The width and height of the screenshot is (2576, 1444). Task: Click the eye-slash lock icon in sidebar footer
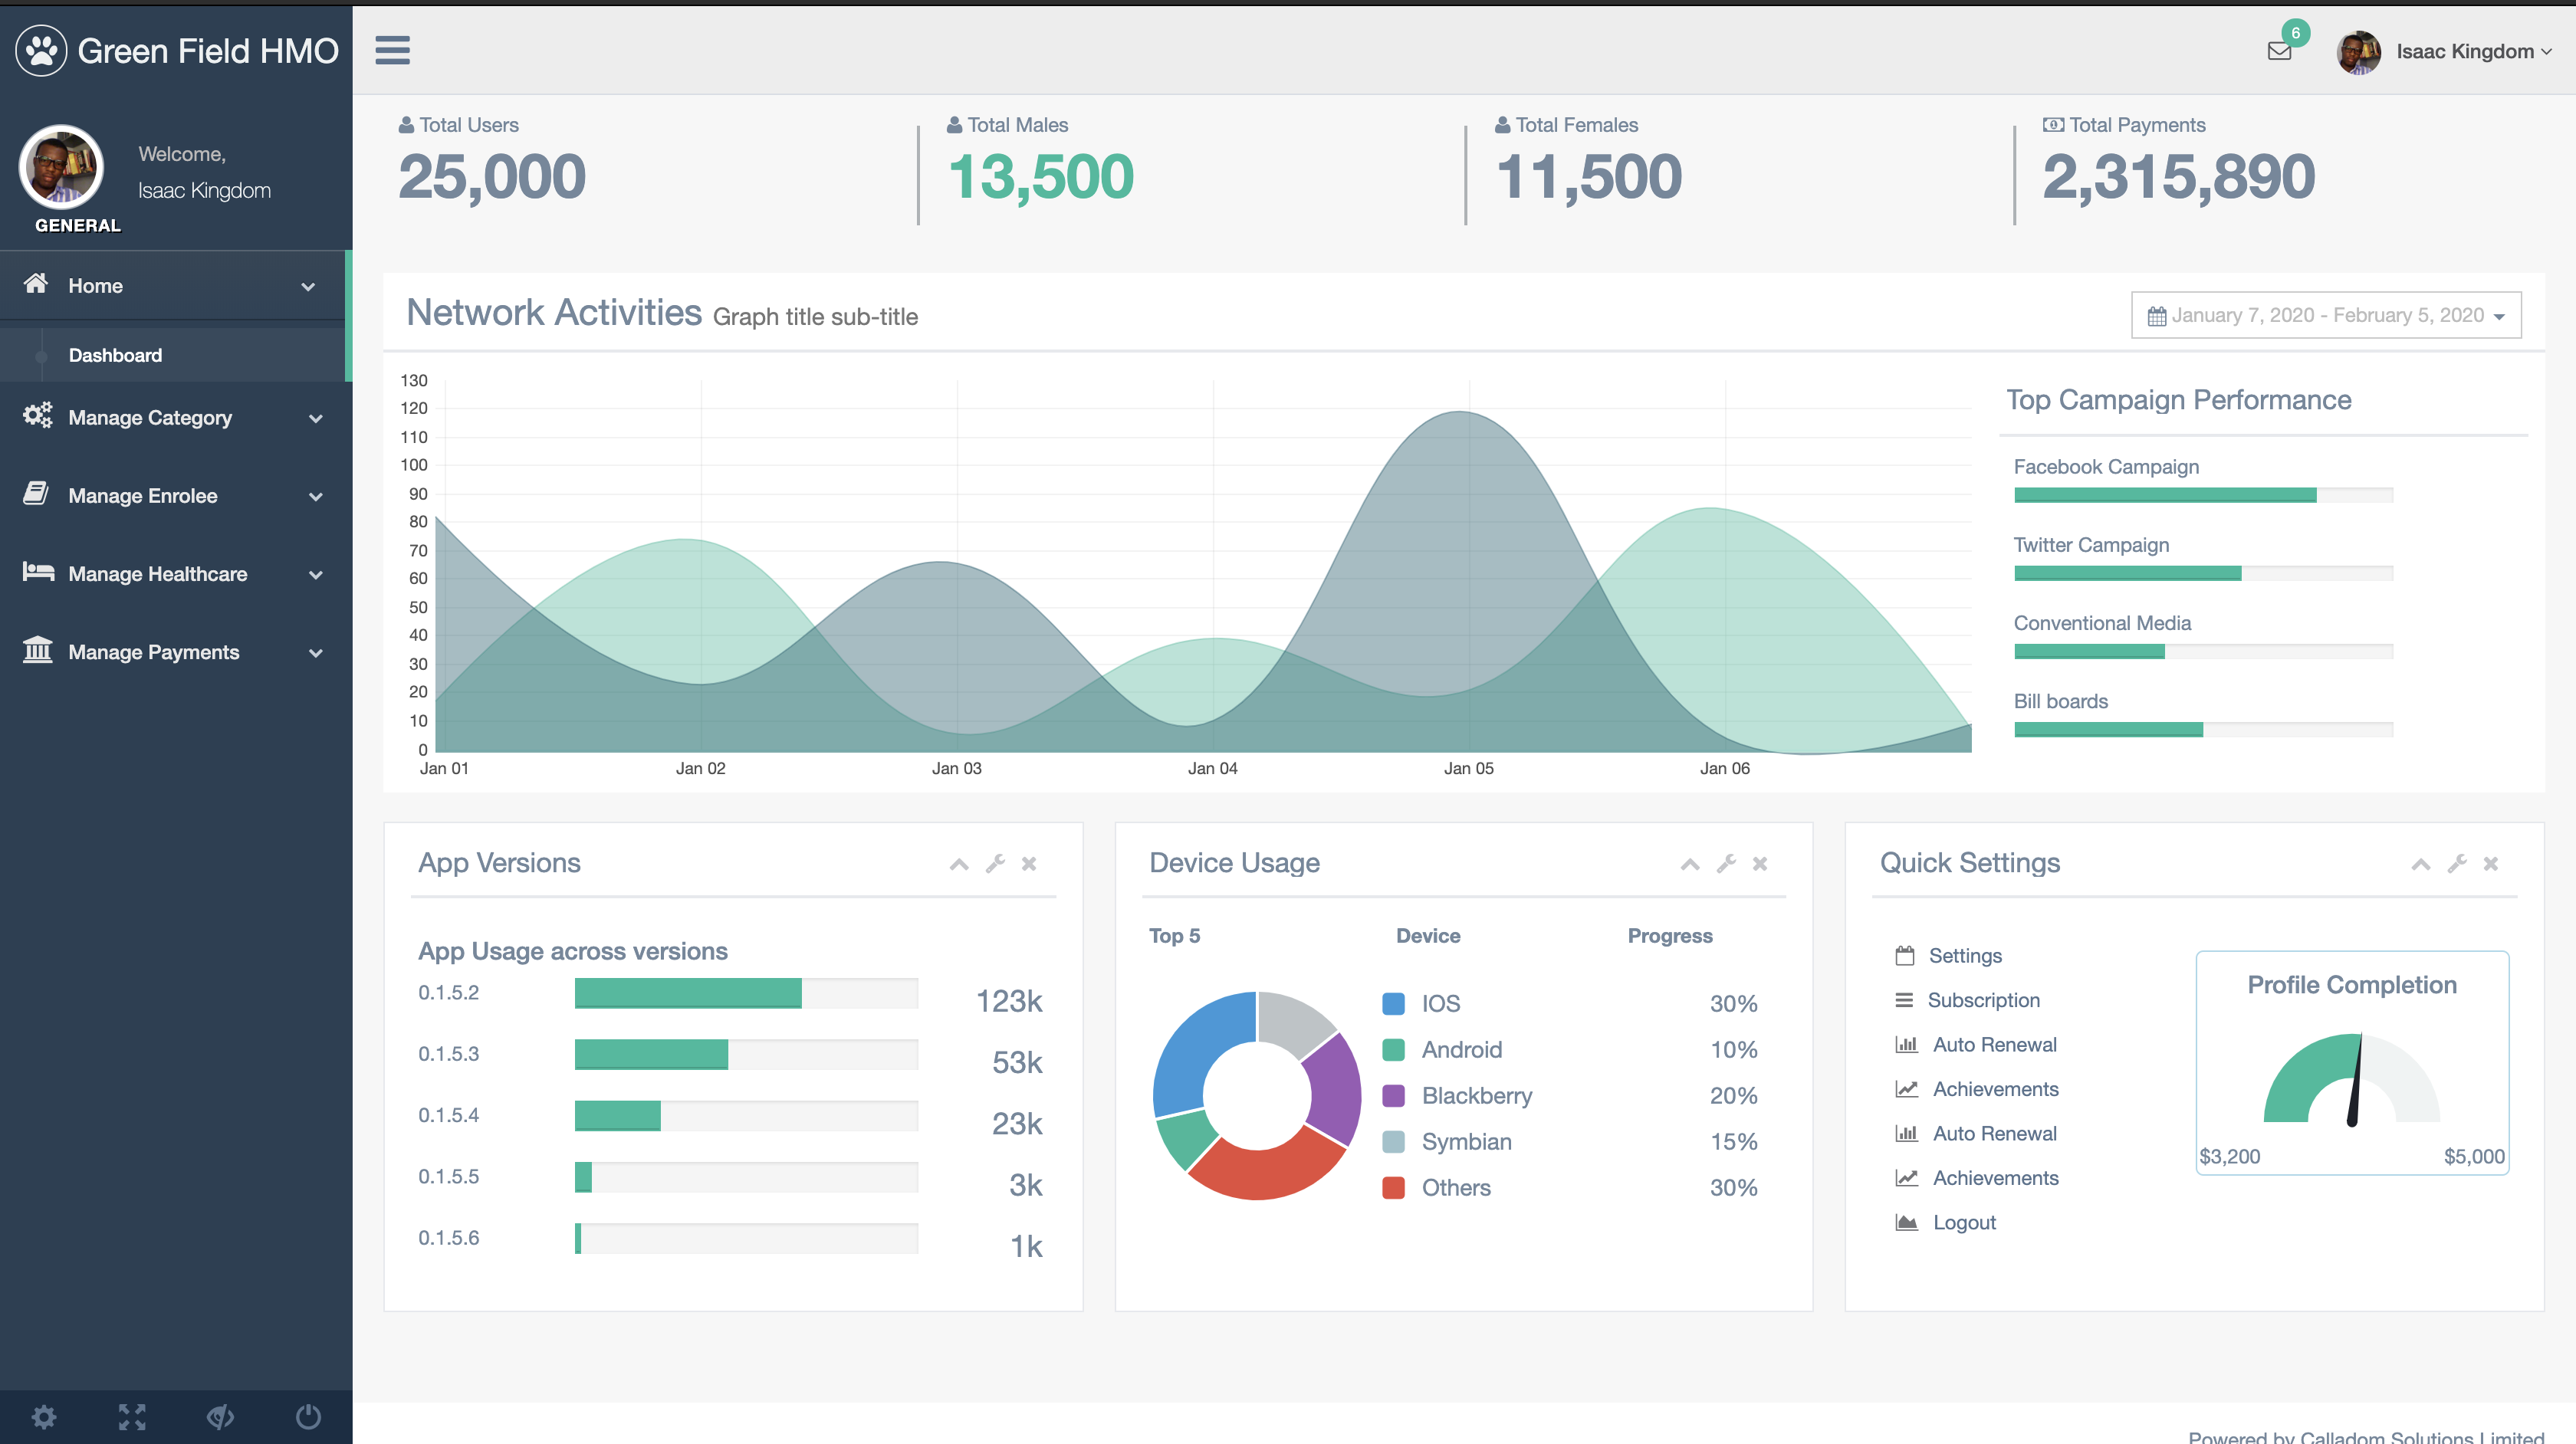point(220,1416)
